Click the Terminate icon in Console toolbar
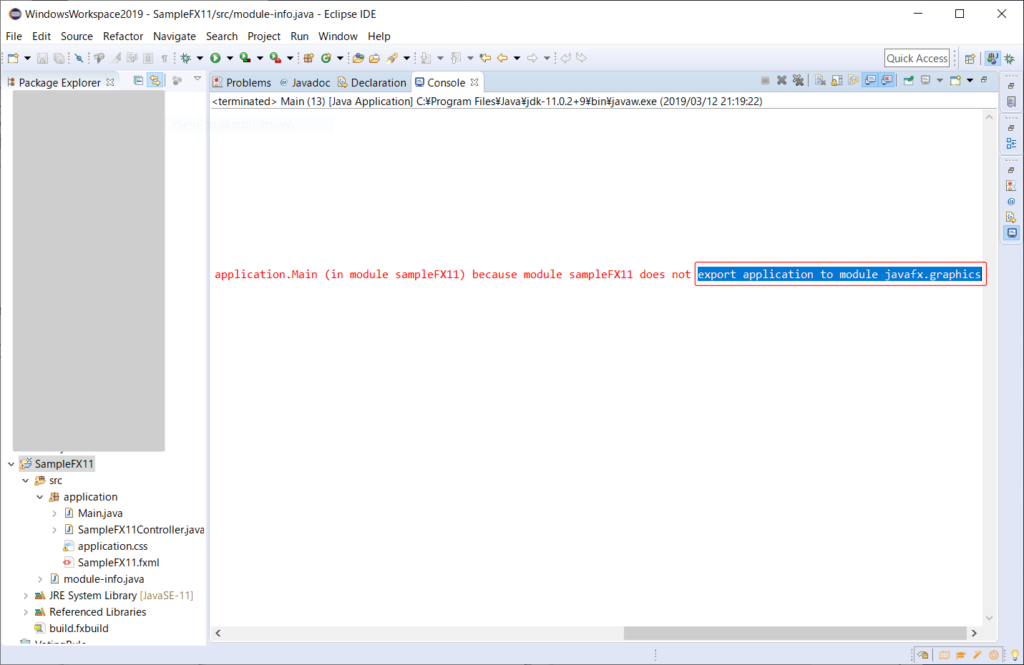This screenshot has width=1024, height=665. click(x=764, y=80)
